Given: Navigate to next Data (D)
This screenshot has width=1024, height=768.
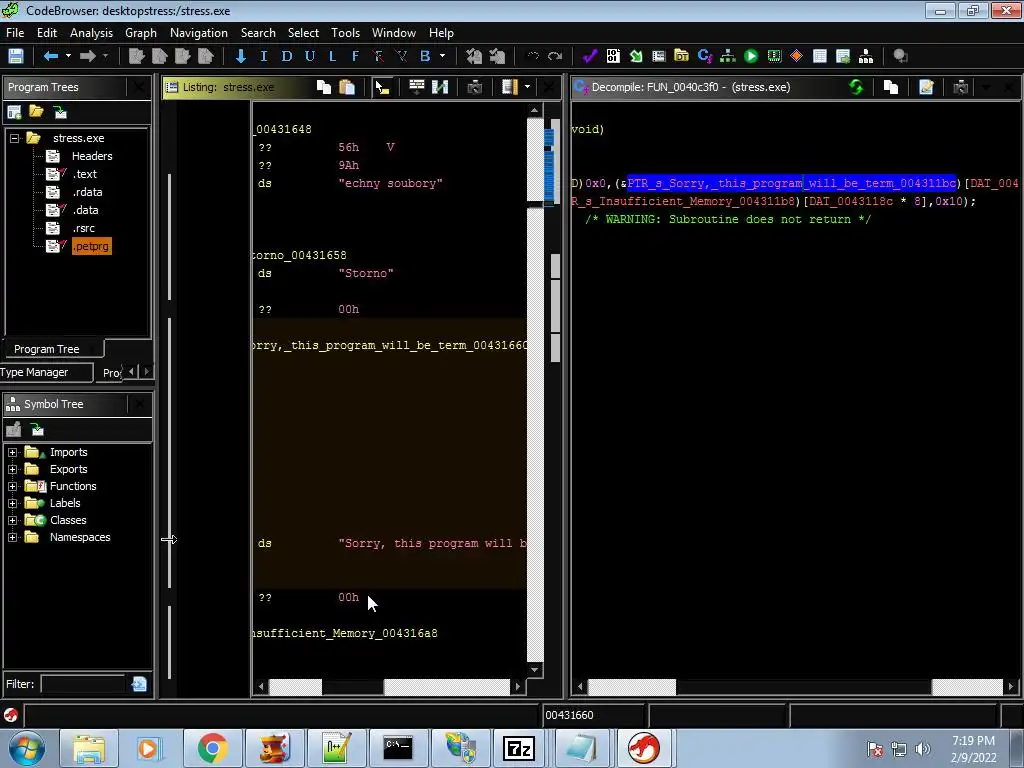Looking at the screenshot, I should [x=286, y=56].
